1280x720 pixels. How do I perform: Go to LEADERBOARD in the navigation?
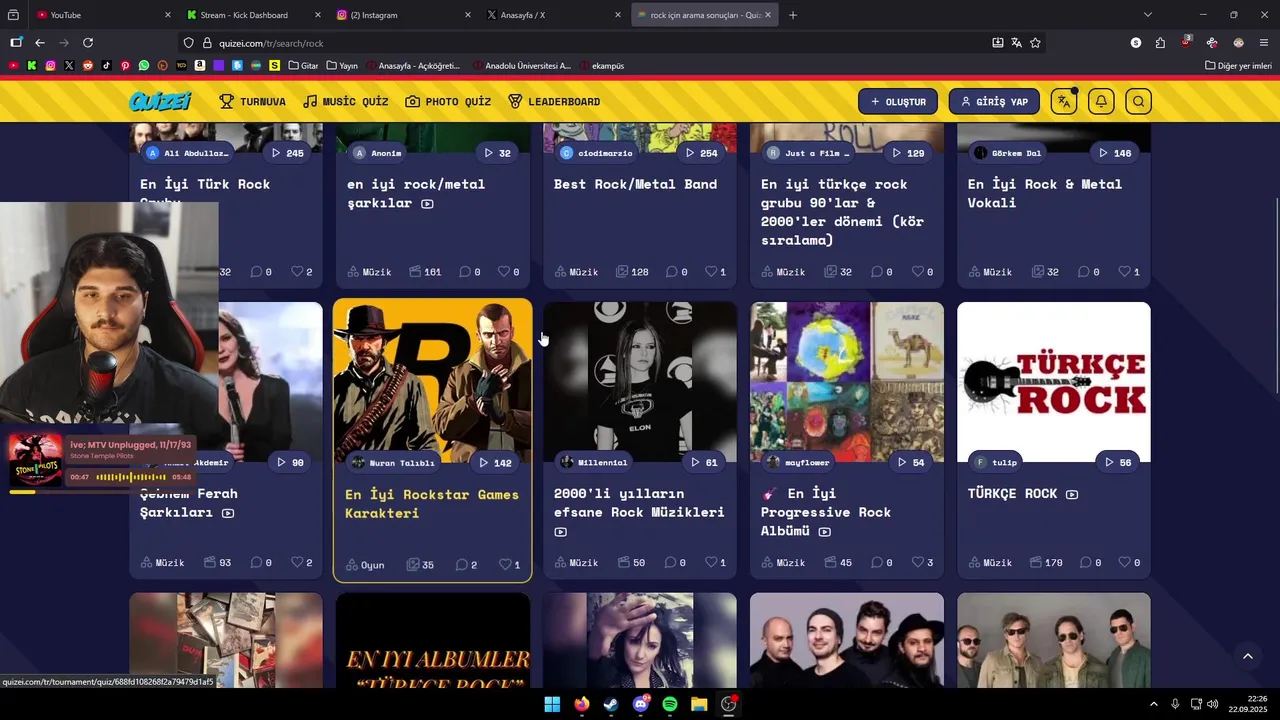[x=554, y=101]
